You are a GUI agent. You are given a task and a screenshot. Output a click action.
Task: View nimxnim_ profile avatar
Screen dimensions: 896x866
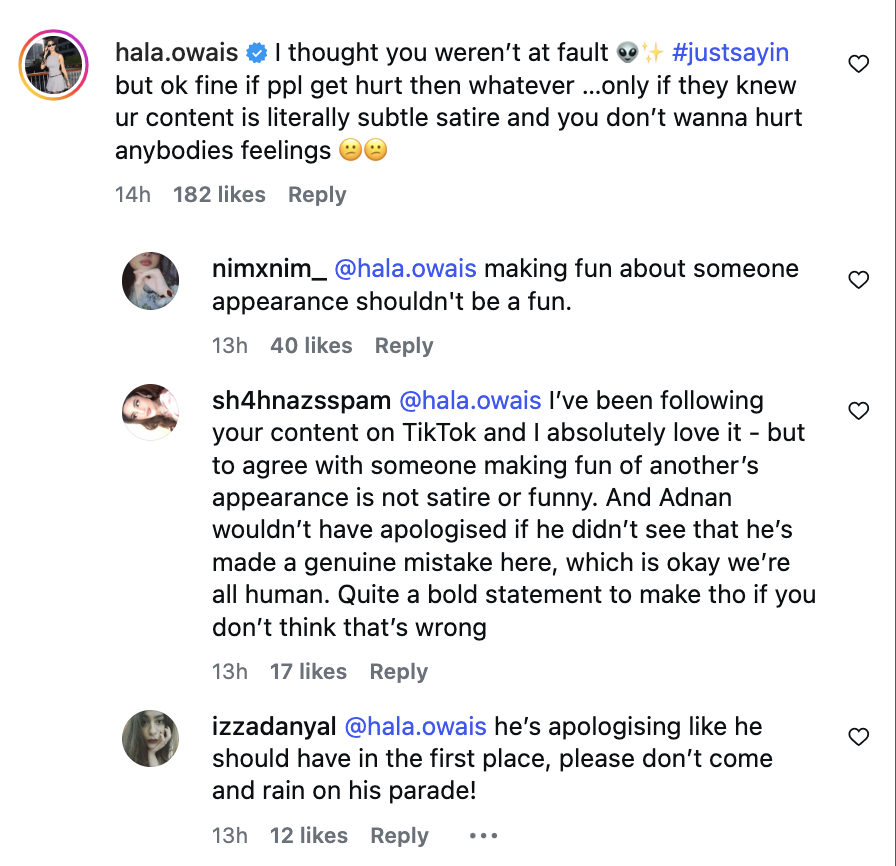[150, 281]
